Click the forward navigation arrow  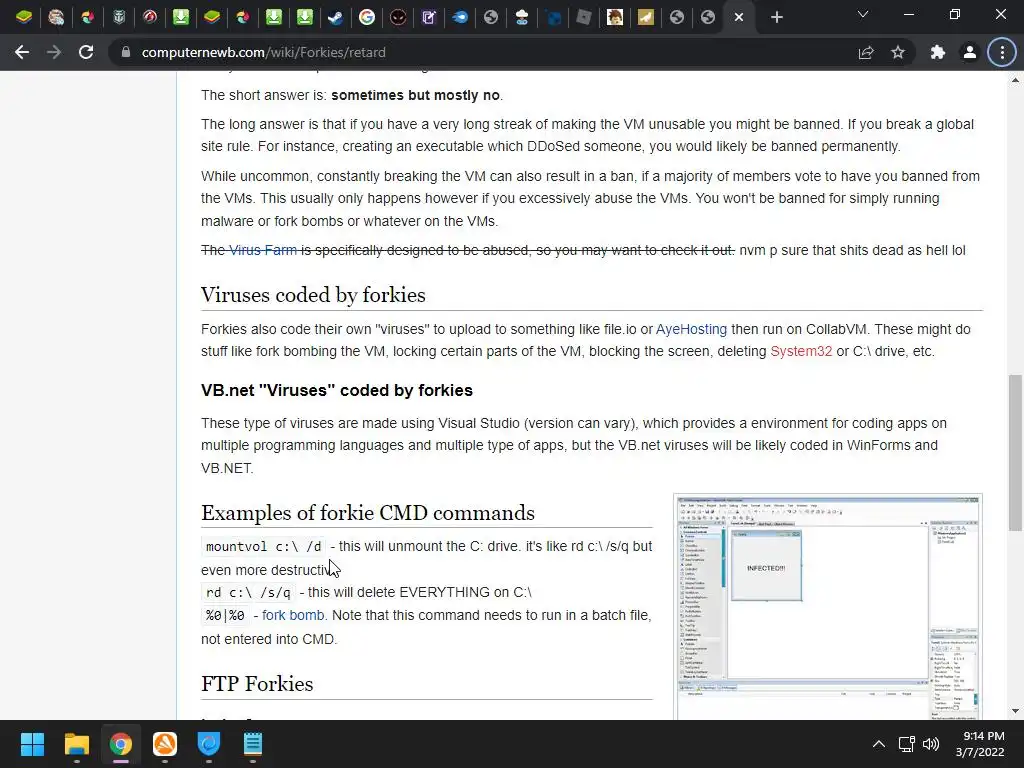(x=54, y=52)
